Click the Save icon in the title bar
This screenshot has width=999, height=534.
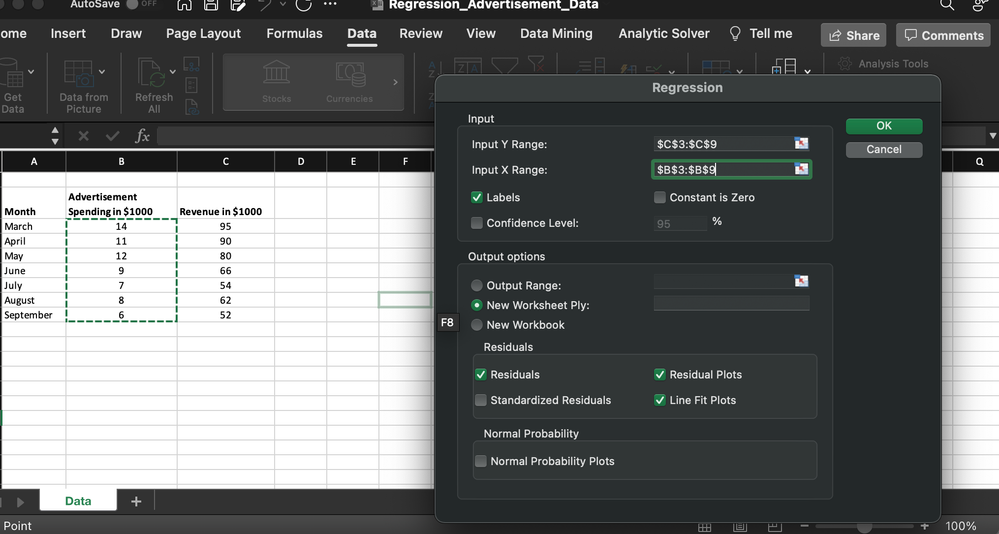tap(211, 5)
